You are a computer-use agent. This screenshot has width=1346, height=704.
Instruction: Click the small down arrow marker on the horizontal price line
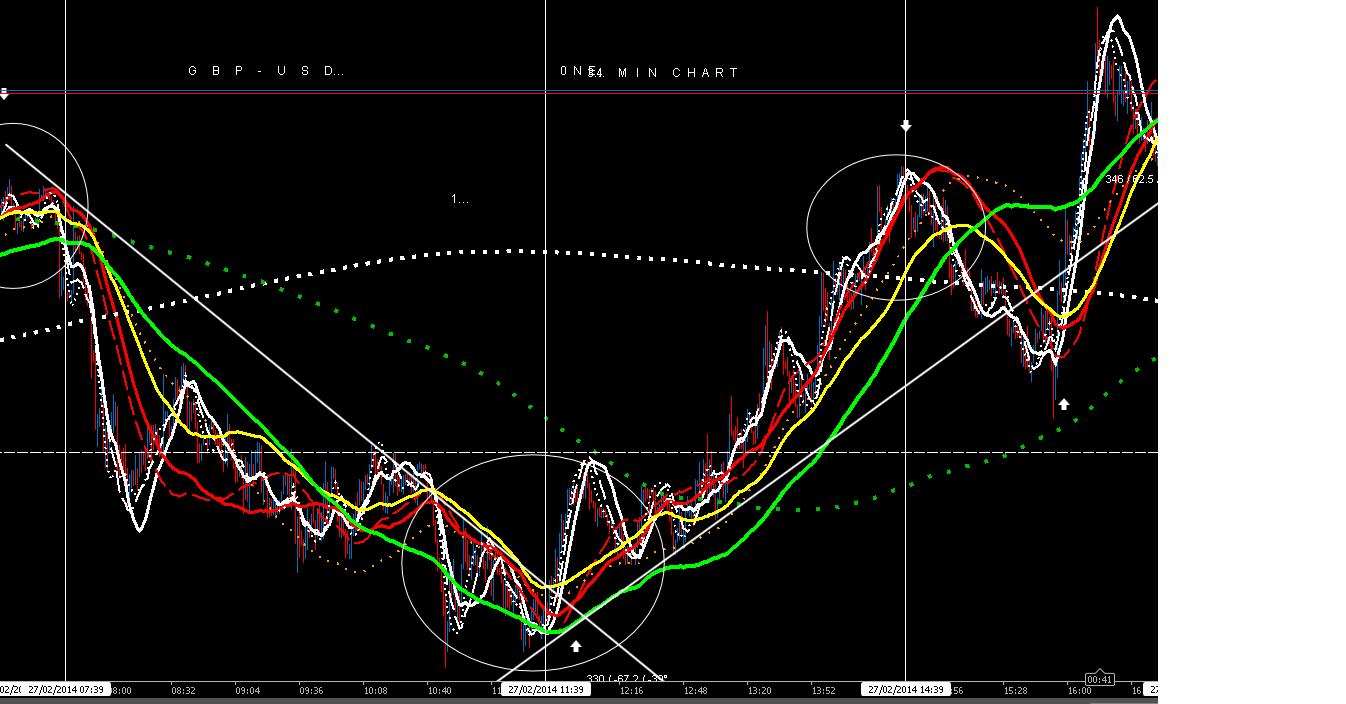coord(4,93)
